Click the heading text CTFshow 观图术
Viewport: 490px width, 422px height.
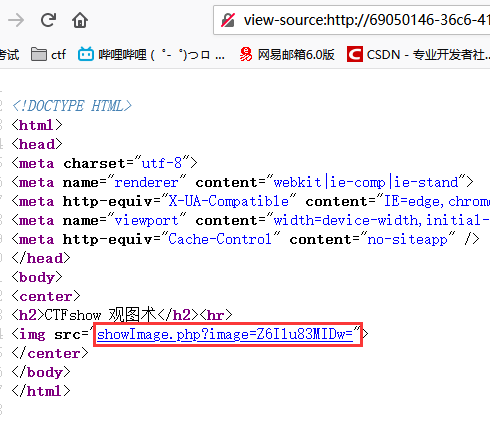(x=100, y=315)
